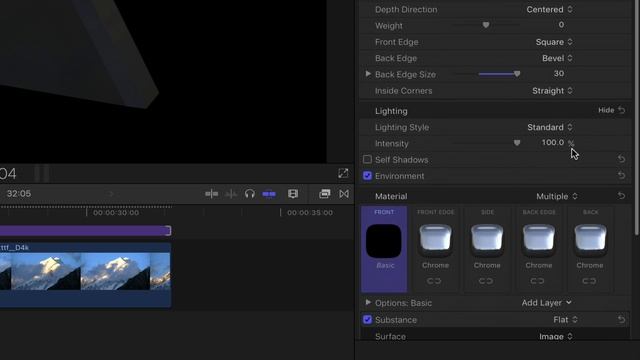
Task: Toggle audio skimming icon
Action: [x=231, y=194]
